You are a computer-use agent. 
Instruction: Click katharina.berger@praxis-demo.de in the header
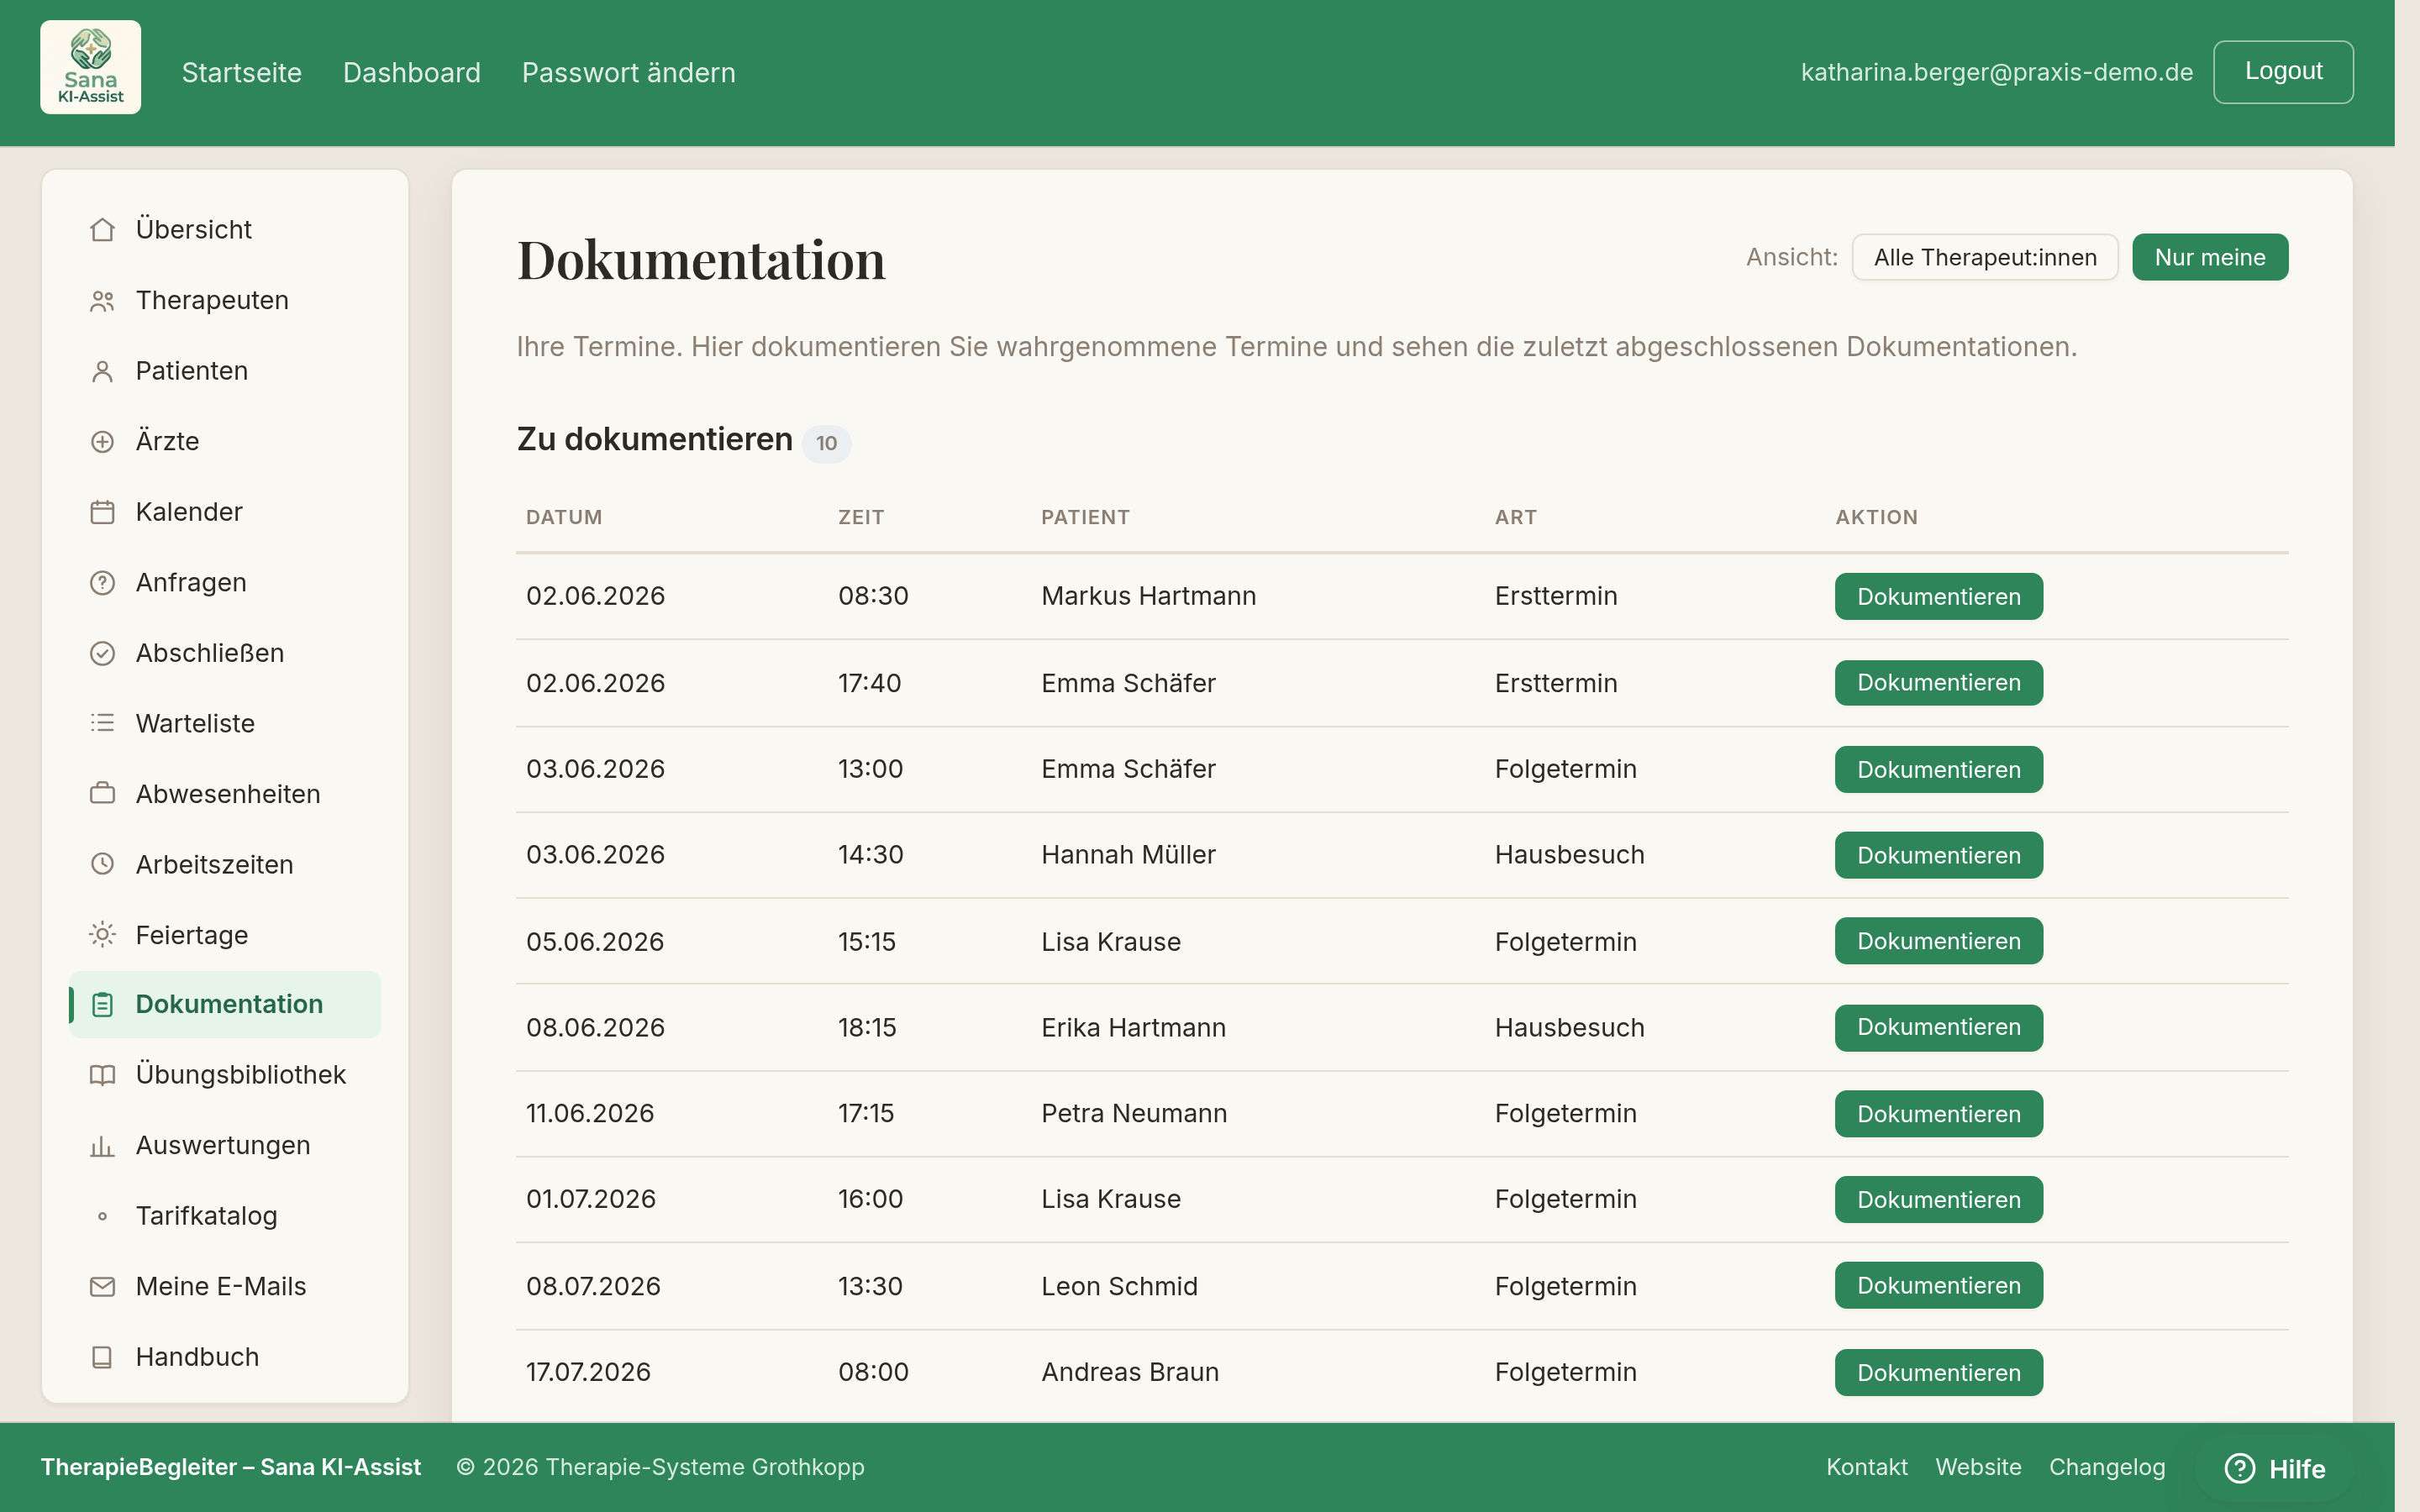click(1996, 72)
